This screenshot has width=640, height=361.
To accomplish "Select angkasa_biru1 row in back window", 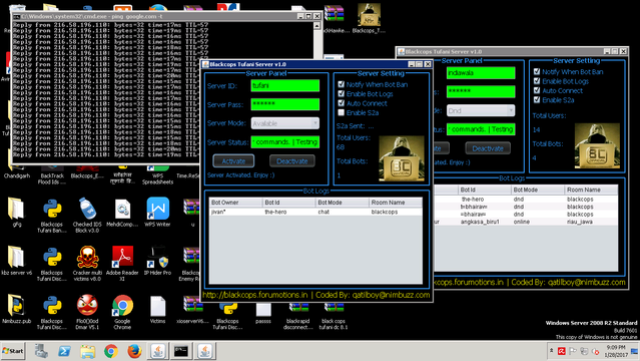I will pyautogui.click(x=526, y=222).
